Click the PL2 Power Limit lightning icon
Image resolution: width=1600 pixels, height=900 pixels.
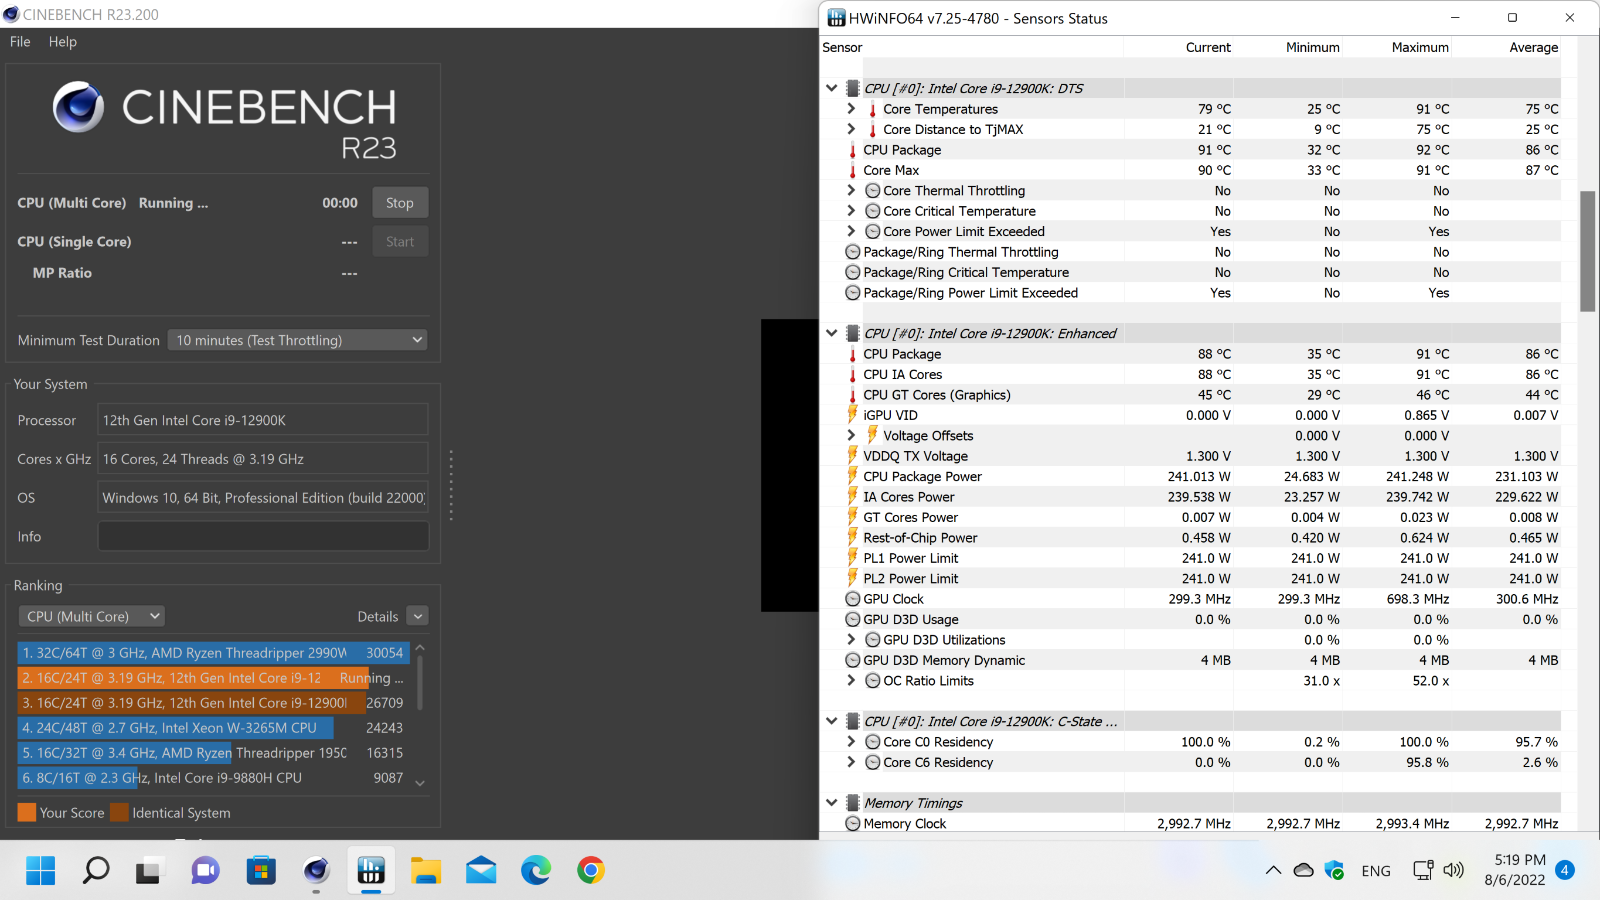(x=853, y=578)
